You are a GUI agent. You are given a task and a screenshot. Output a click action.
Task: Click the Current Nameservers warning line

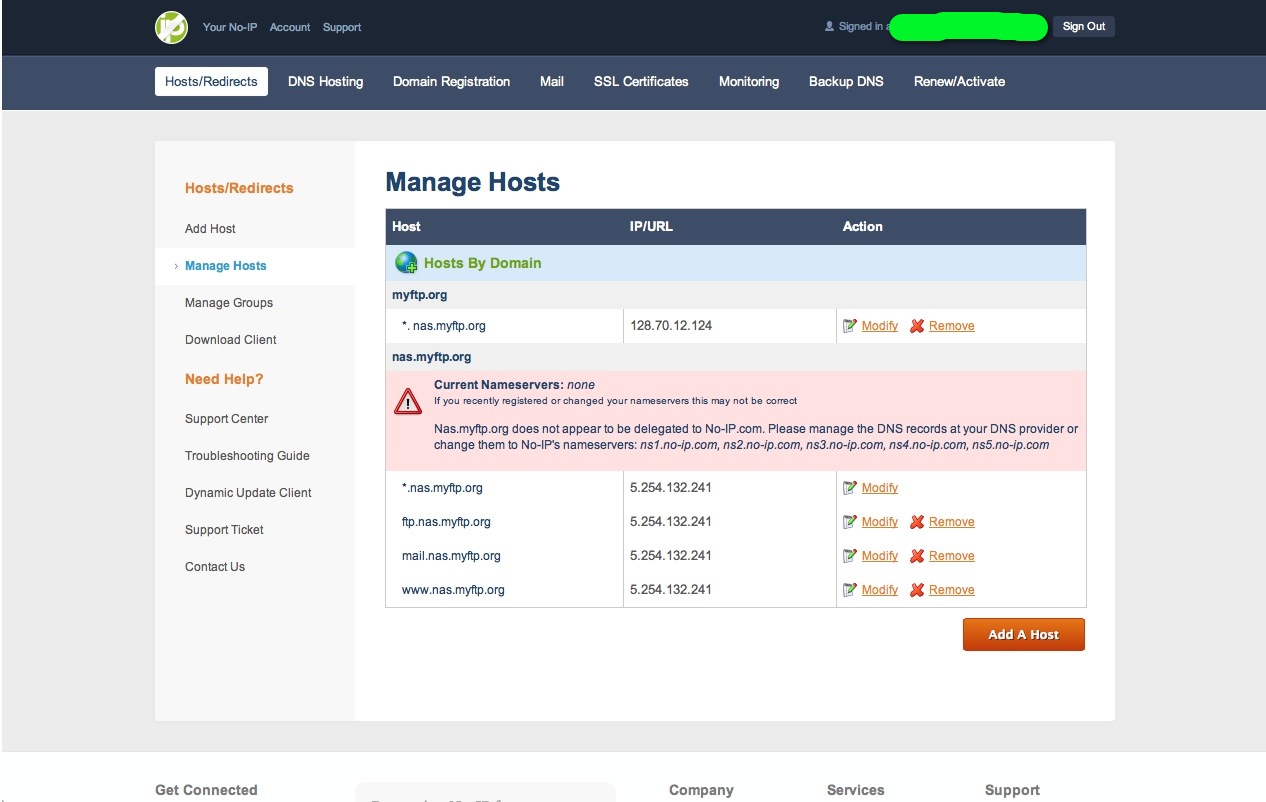click(514, 385)
